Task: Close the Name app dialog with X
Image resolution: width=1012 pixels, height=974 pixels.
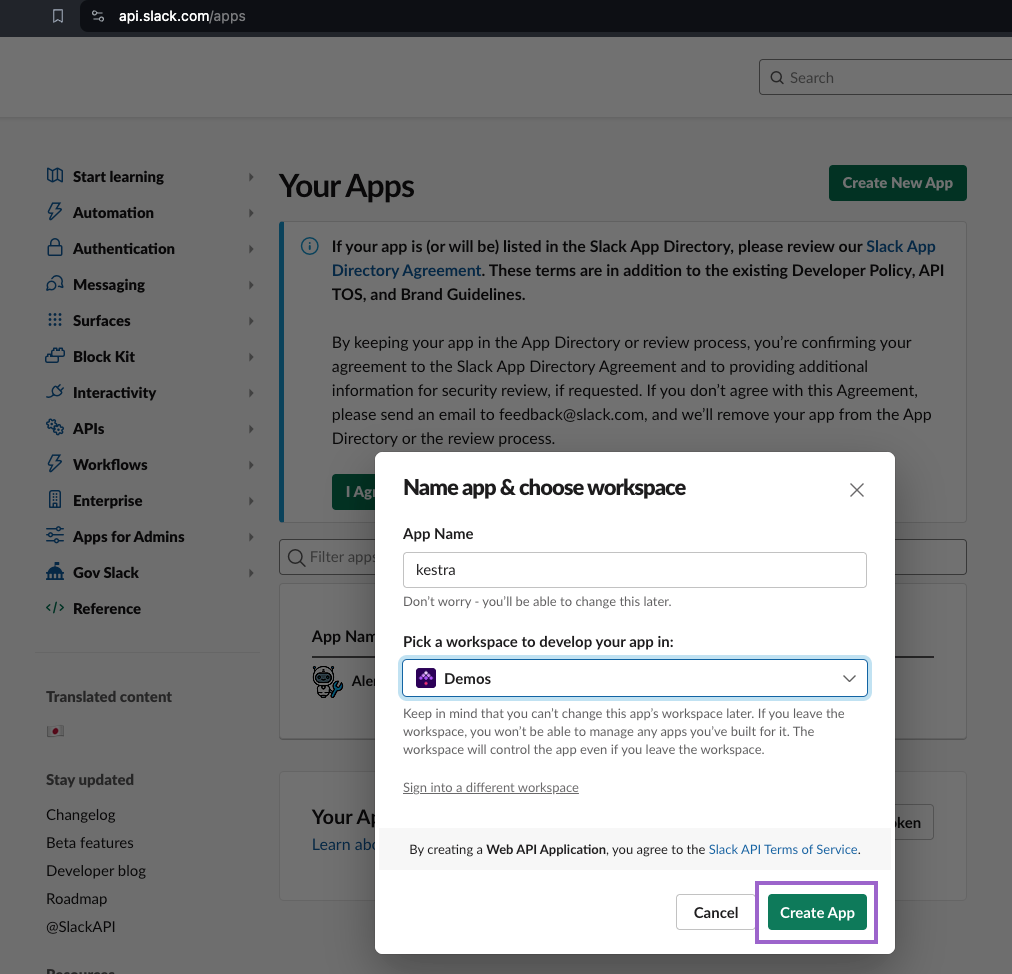Action: tap(856, 490)
